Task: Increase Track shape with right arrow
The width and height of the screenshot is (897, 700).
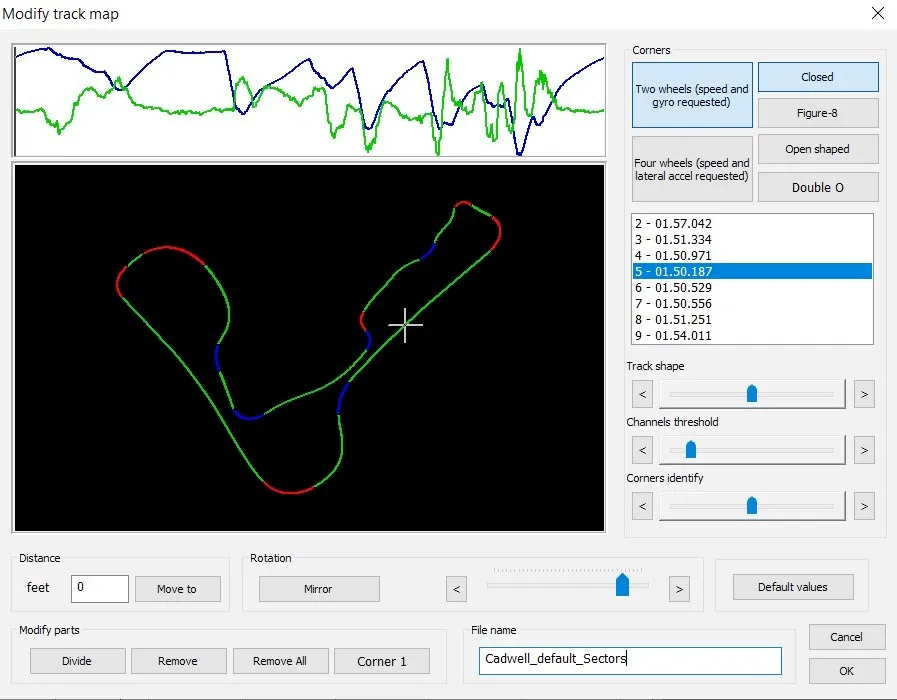Action: [864, 394]
